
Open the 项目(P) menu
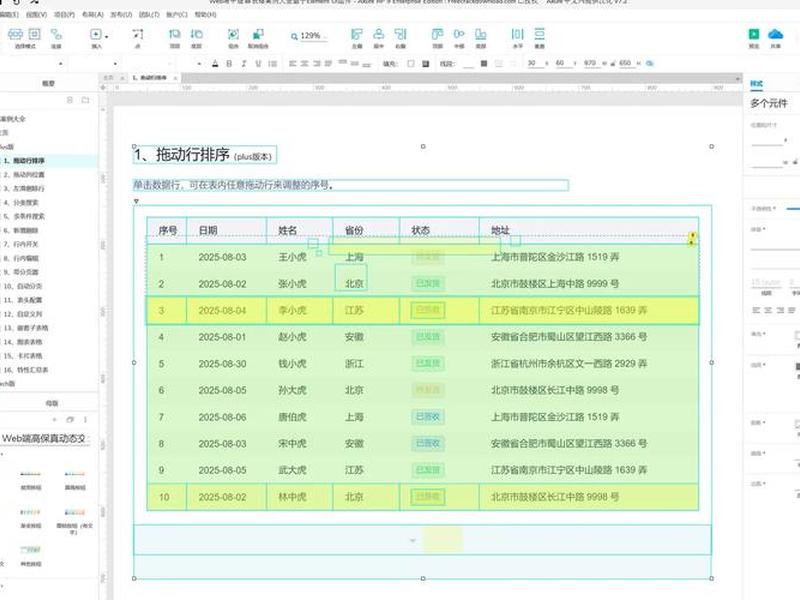(x=64, y=15)
